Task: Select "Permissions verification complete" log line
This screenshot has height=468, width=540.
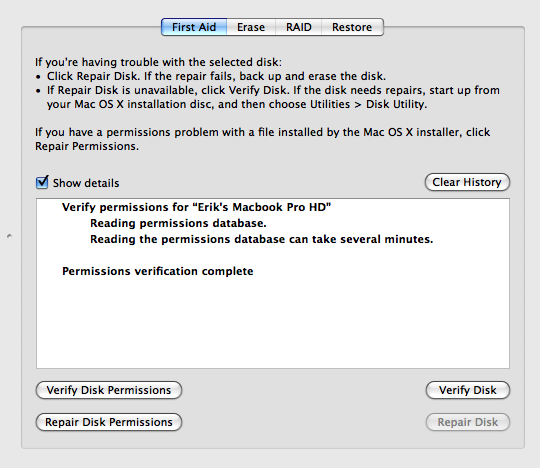Action: [x=158, y=271]
